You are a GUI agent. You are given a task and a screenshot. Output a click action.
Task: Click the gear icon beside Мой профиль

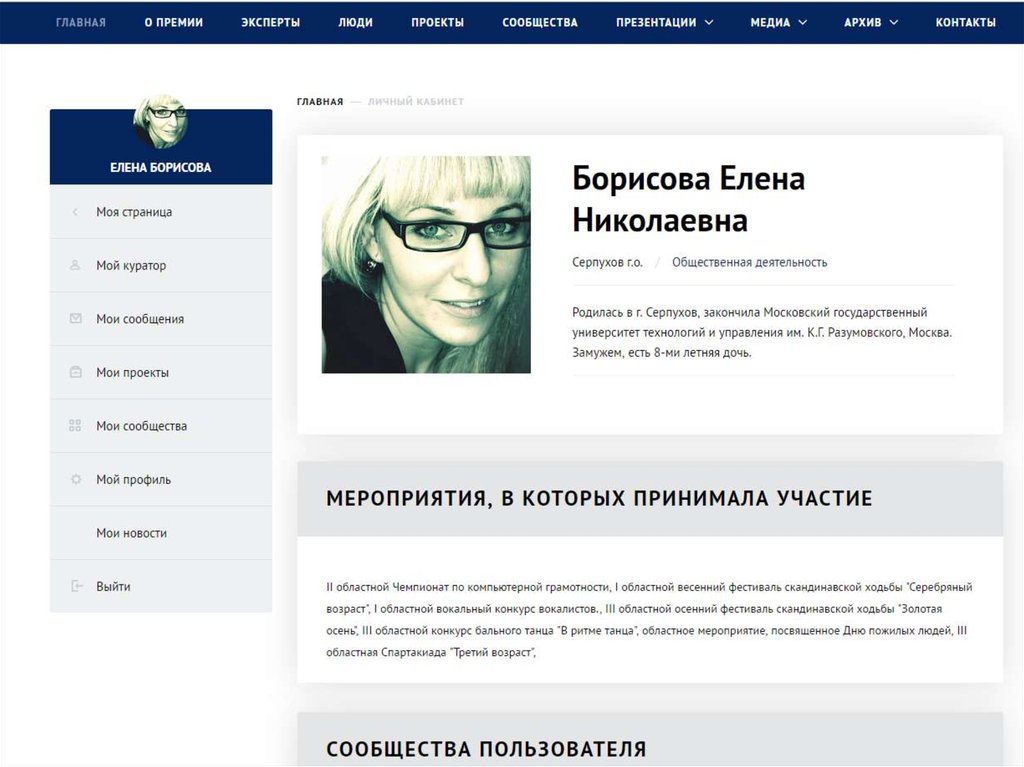[76, 480]
